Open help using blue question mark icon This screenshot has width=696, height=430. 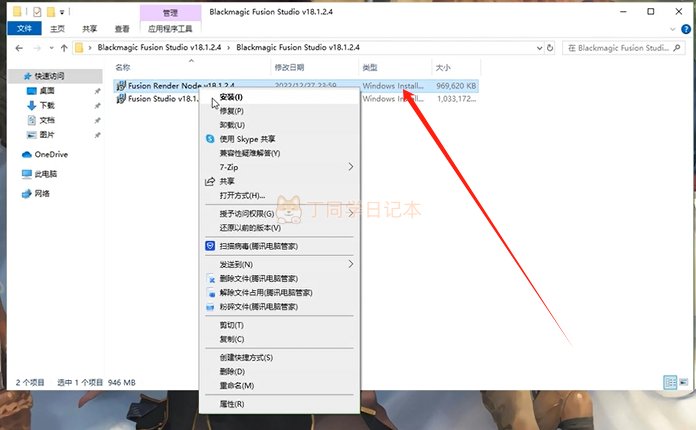[686, 29]
